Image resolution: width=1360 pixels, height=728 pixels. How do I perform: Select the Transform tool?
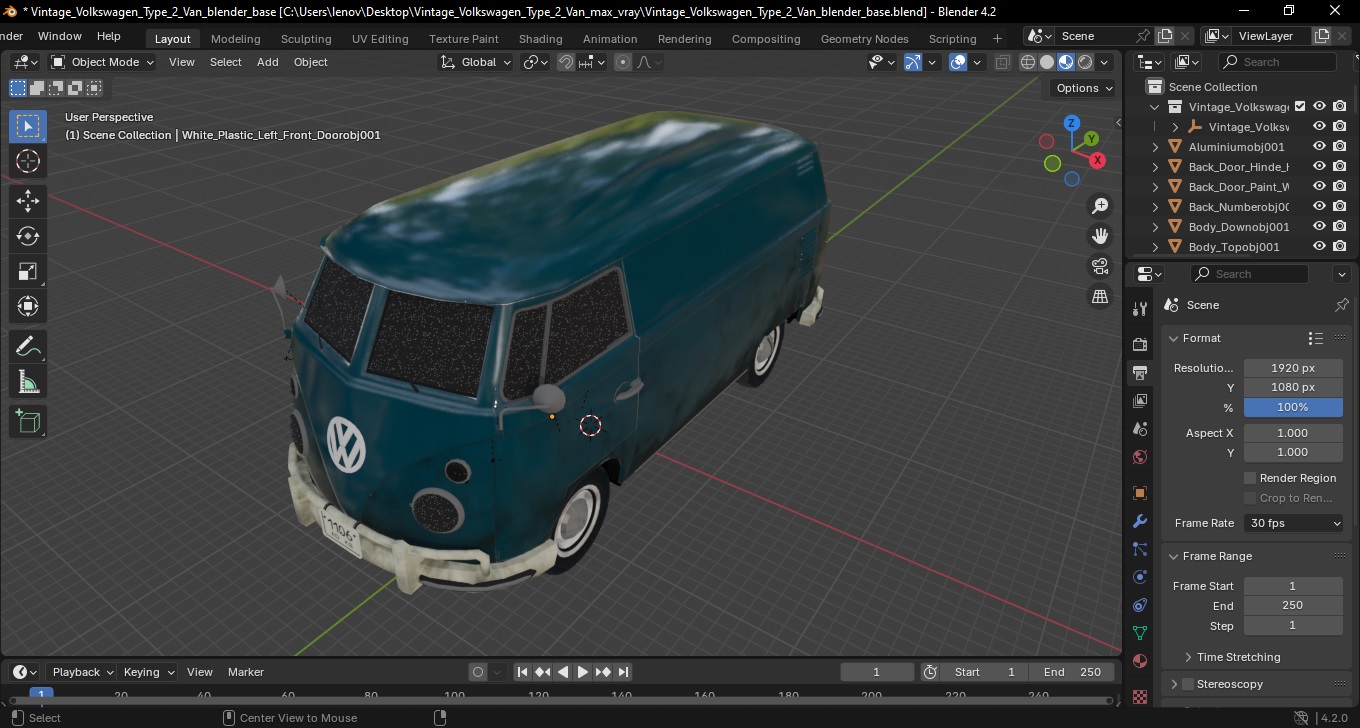tap(28, 306)
